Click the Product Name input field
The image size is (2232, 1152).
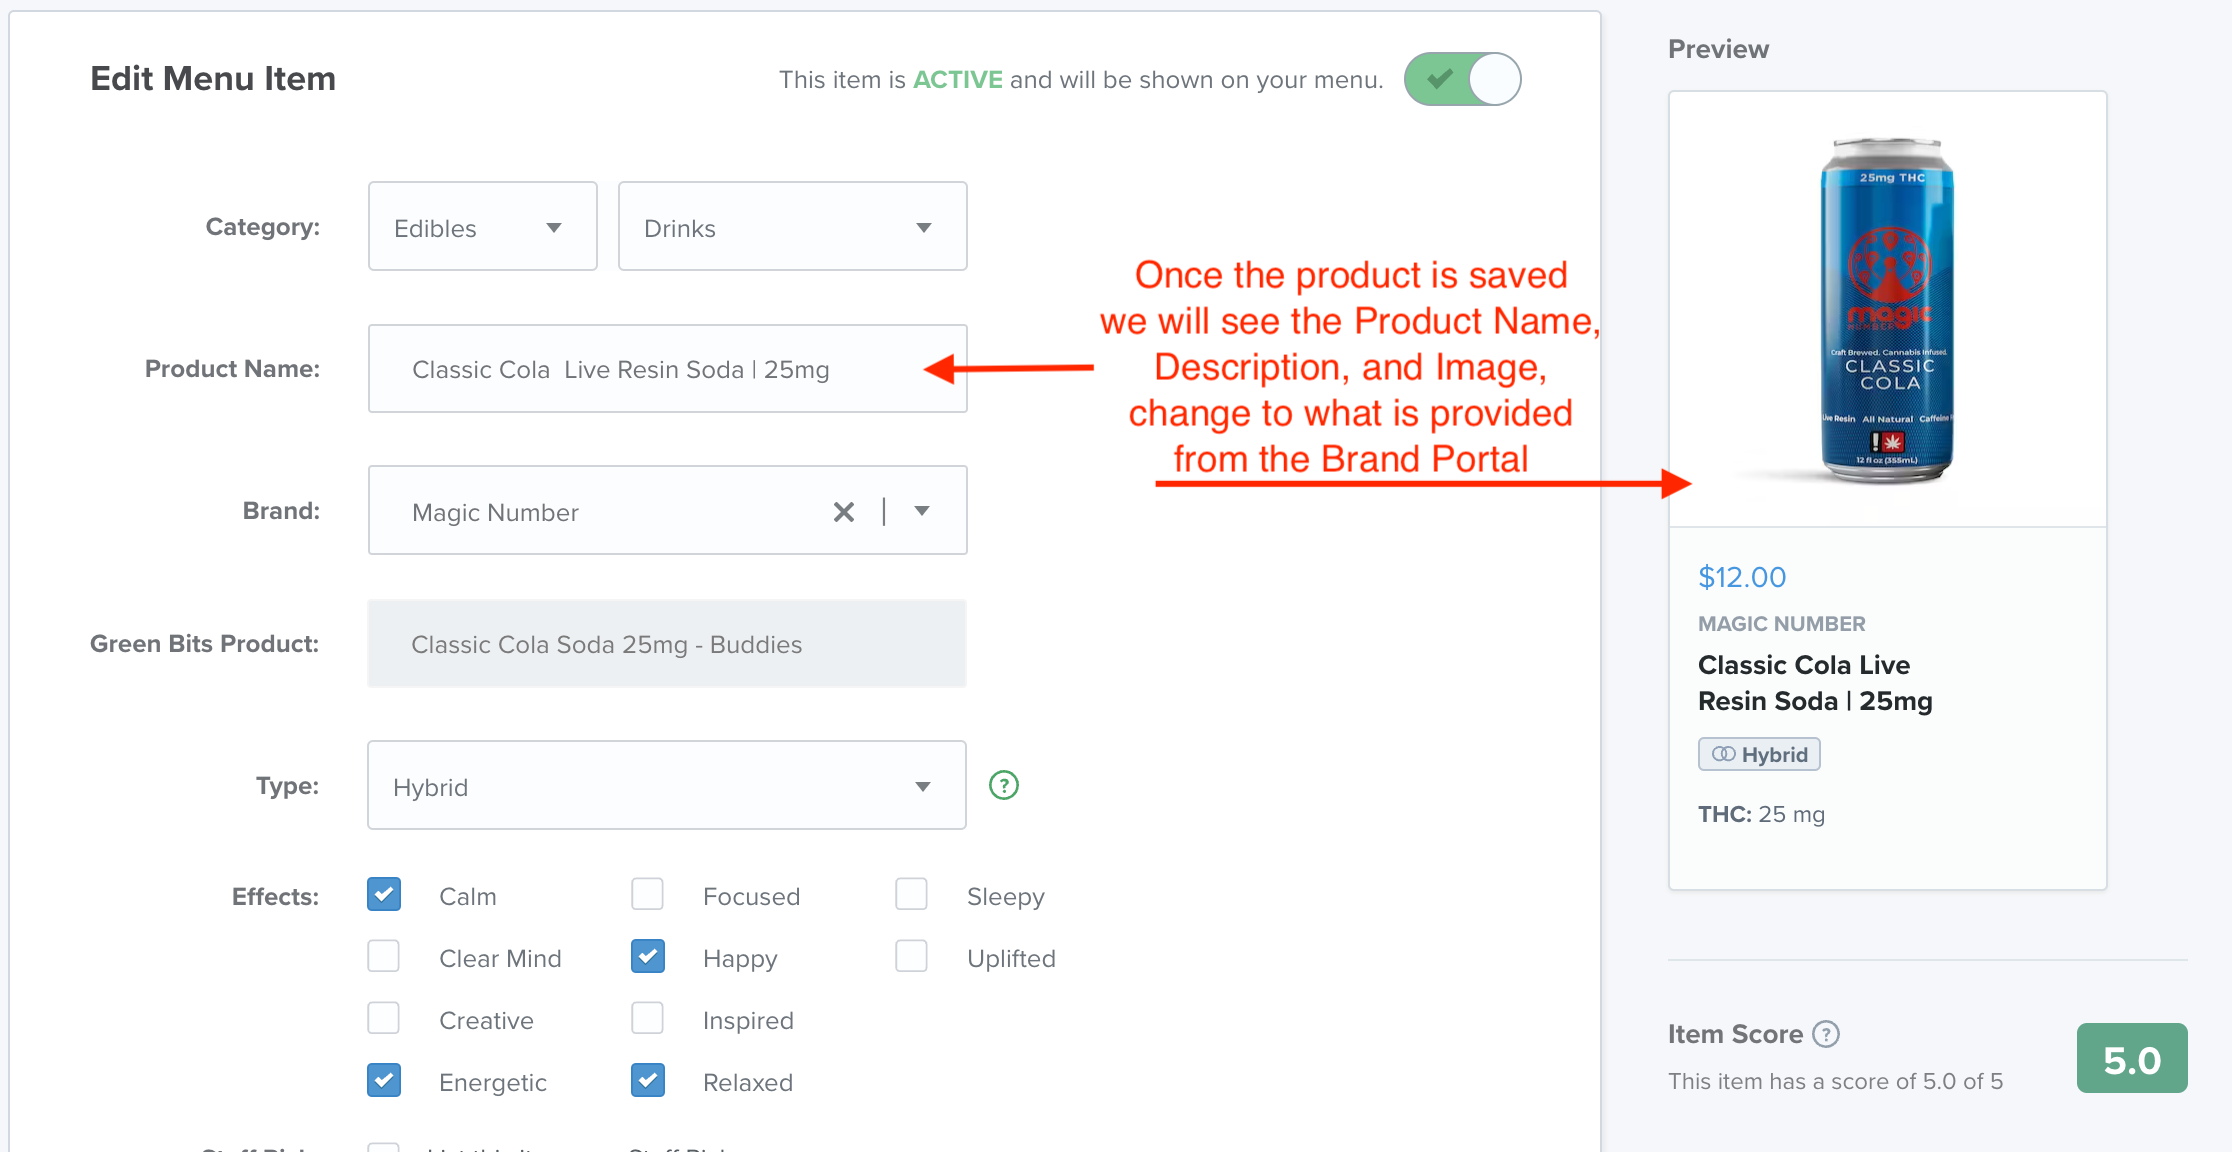(x=667, y=369)
